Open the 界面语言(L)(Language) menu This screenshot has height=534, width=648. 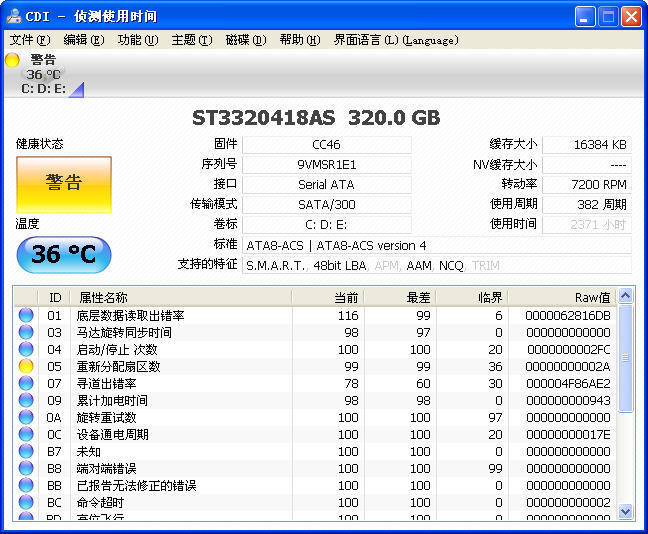click(x=395, y=40)
